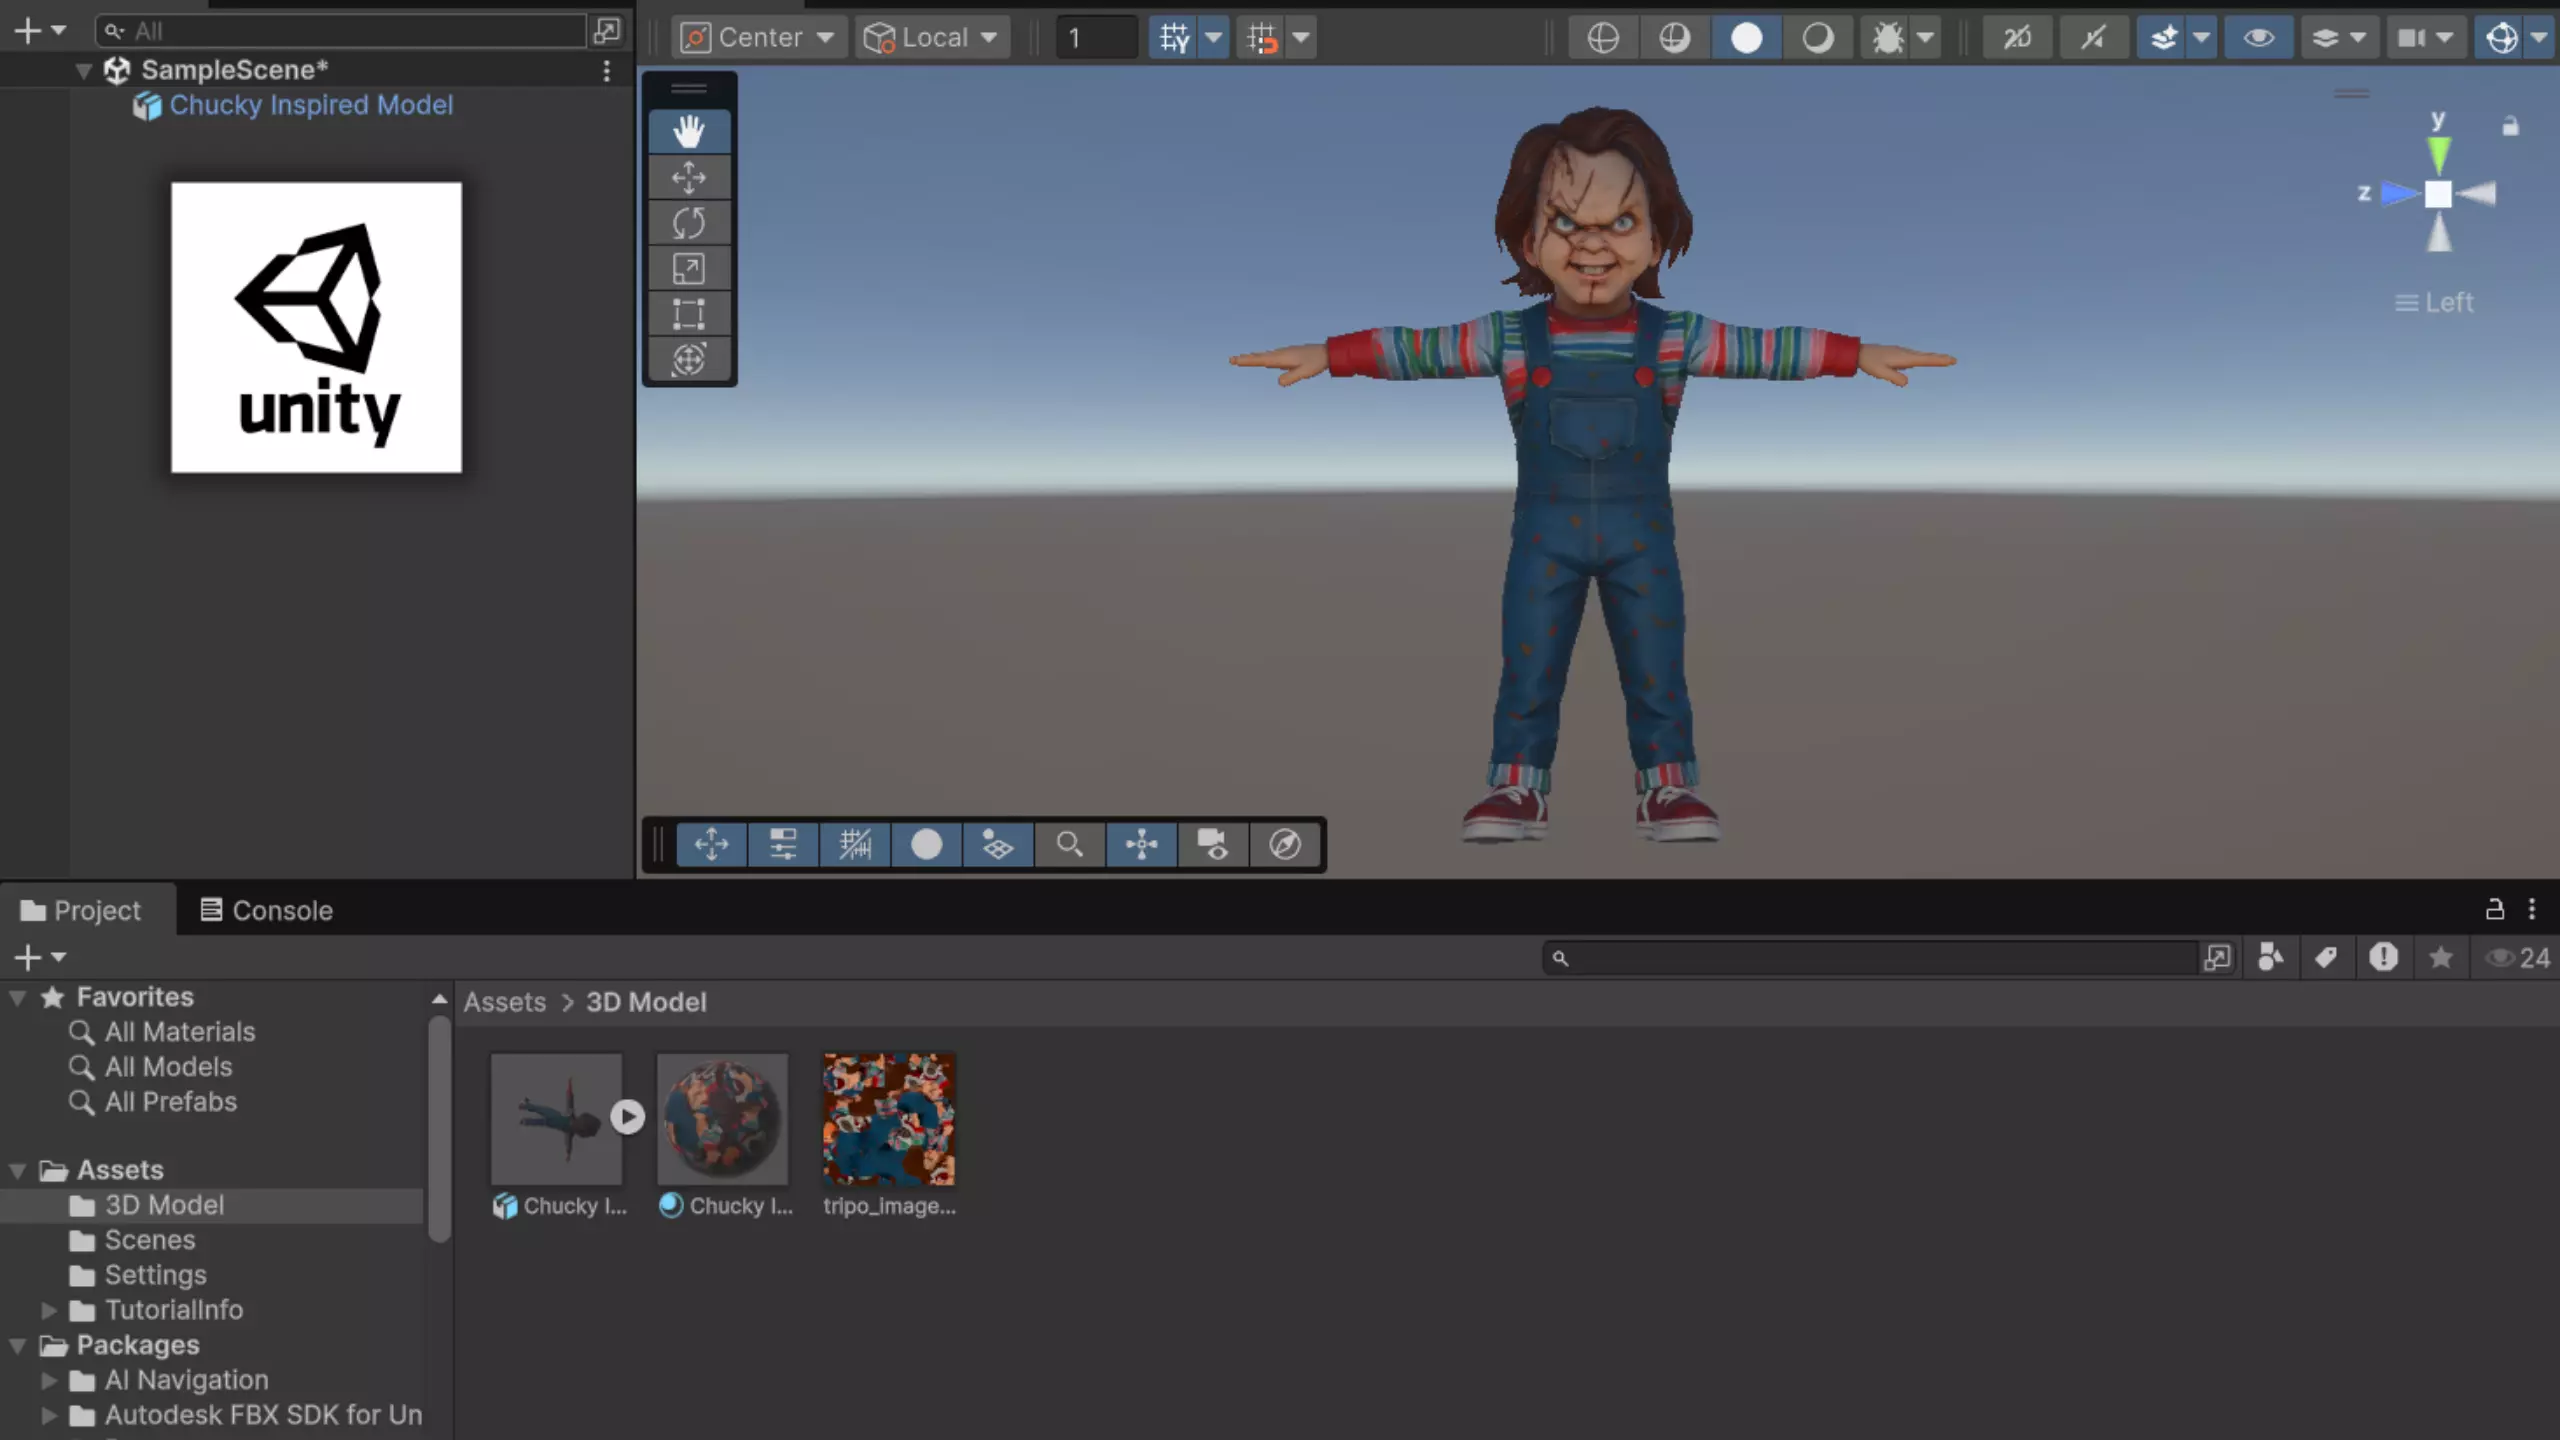Collapse the Favorites group

(x=18, y=997)
